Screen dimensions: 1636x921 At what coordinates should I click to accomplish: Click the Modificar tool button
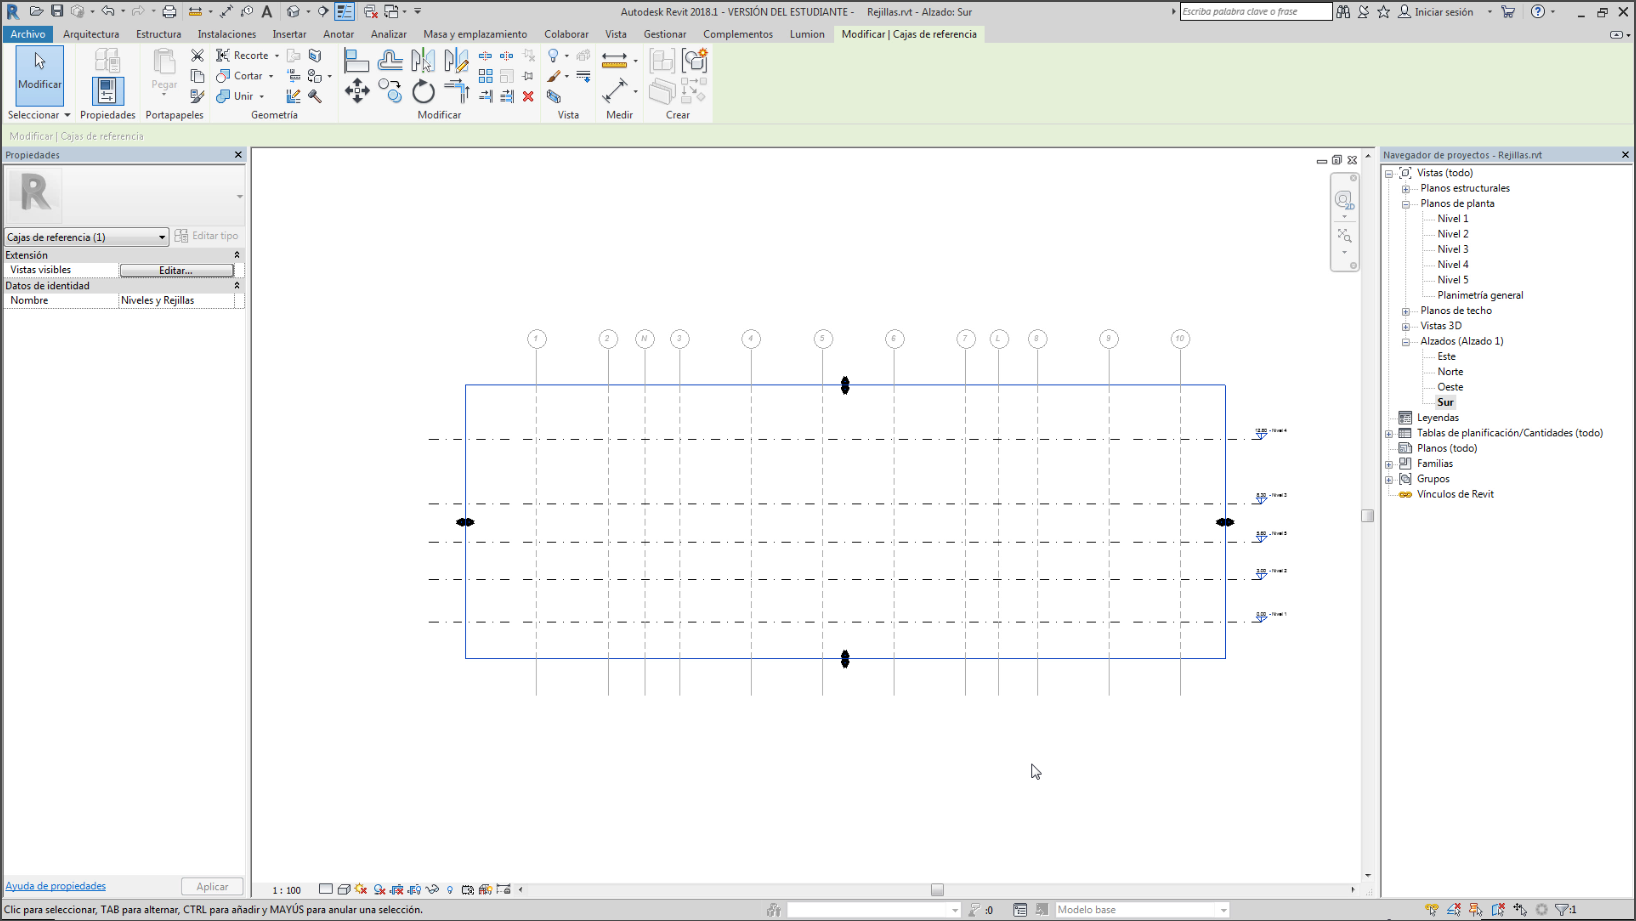(40, 76)
